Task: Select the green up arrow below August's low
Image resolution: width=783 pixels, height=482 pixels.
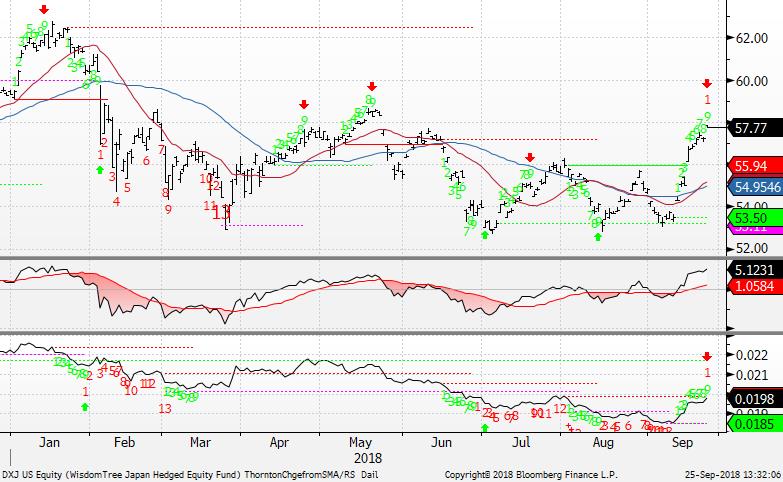Action: tap(599, 239)
